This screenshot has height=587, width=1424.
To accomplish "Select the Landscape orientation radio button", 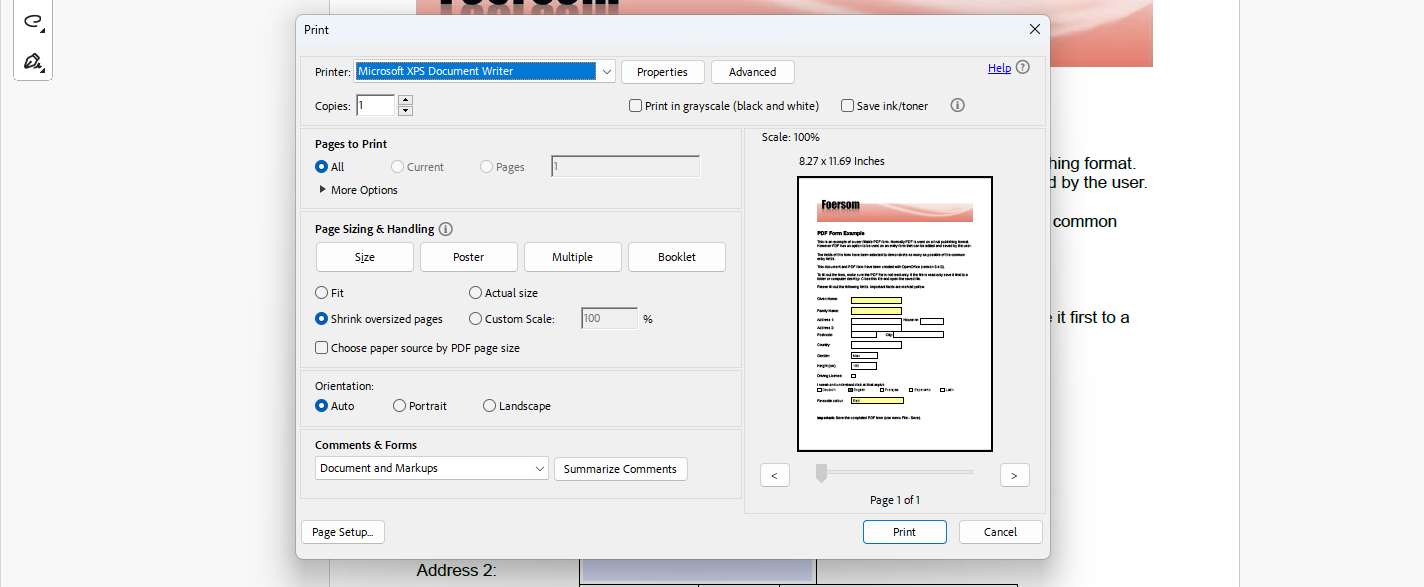I will coord(489,405).
